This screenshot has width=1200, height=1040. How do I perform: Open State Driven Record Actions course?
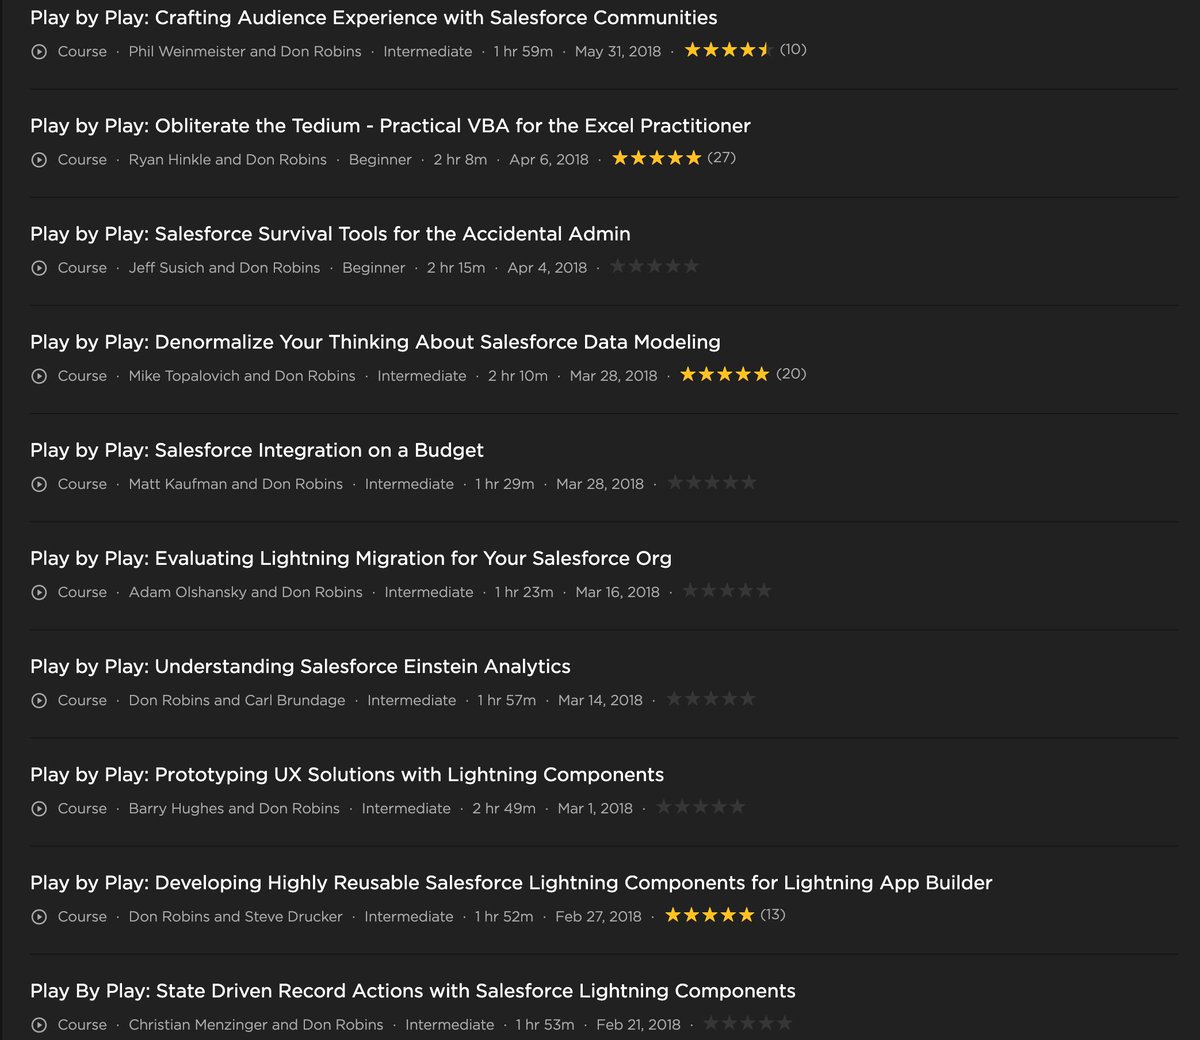point(413,991)
